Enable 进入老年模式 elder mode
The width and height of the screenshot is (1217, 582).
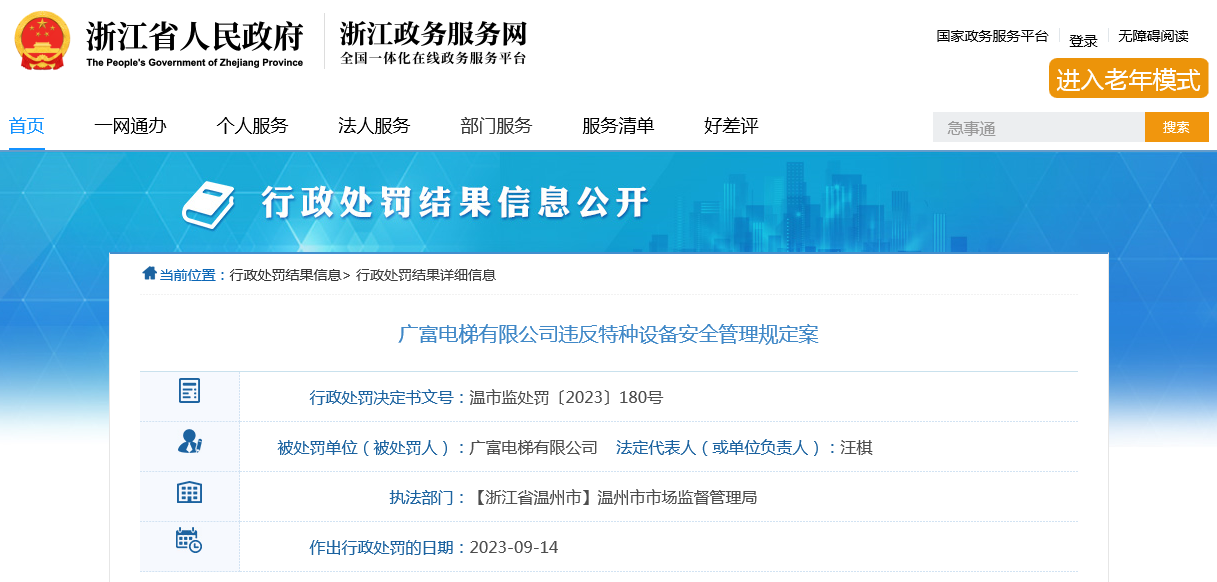click(x=1128, y=80)
